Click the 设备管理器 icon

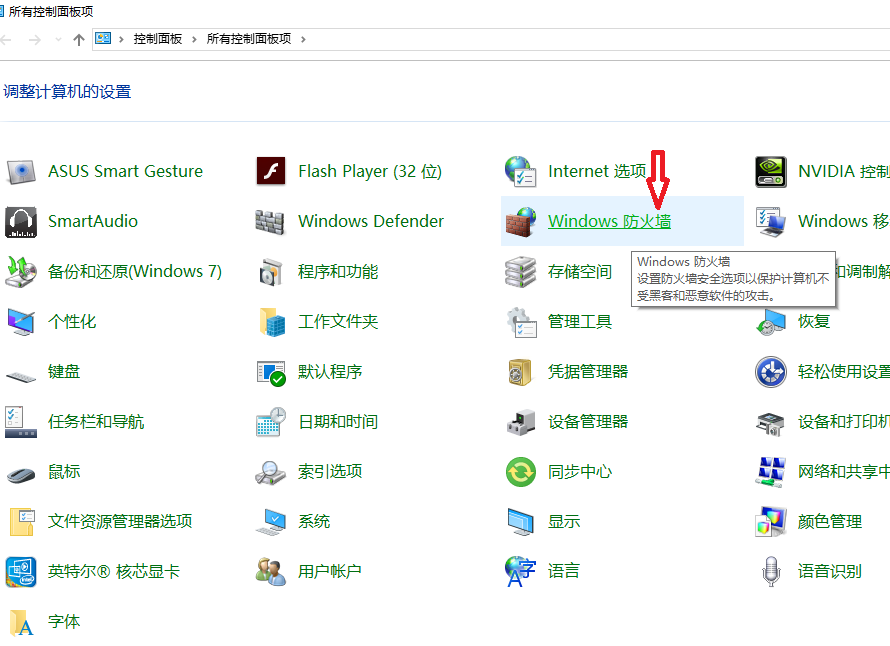(520, 422)
